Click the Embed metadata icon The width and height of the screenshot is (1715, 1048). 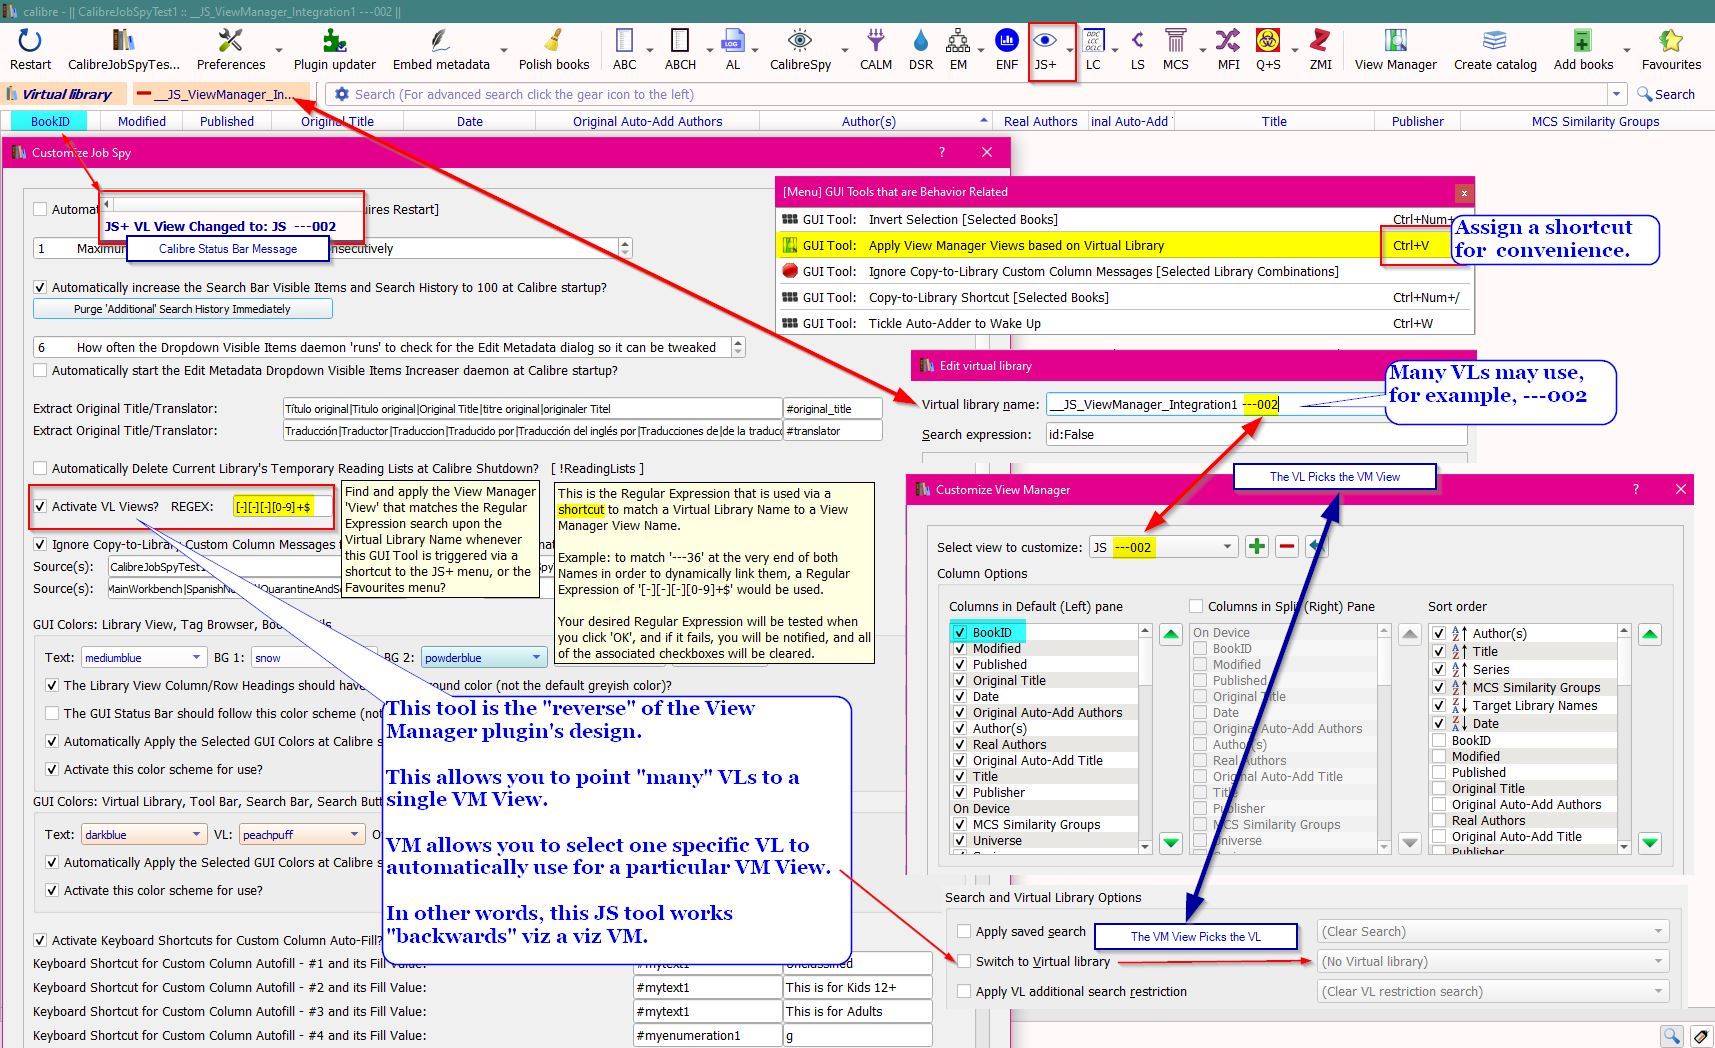click(x=441, y=50)
